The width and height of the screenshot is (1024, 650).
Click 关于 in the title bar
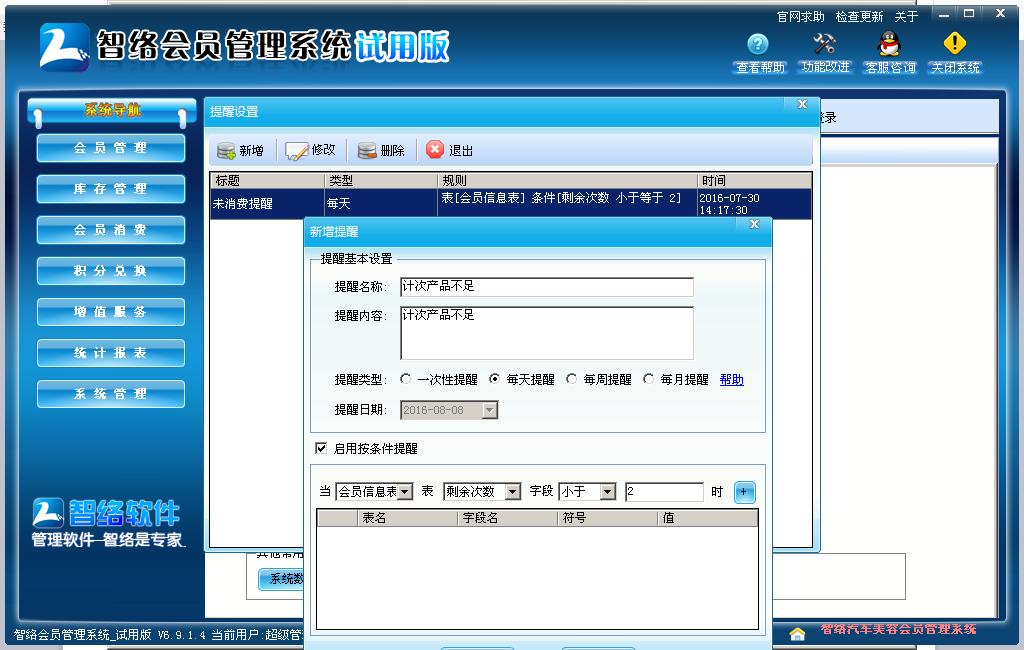905,14
